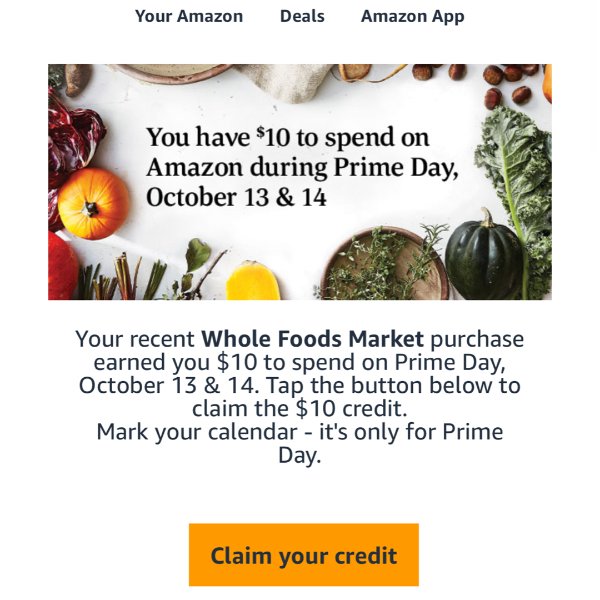Click the yellow butternut squash half
This screenshot has width=600, height=600.
pyautogui.click(x=253, y=280)
